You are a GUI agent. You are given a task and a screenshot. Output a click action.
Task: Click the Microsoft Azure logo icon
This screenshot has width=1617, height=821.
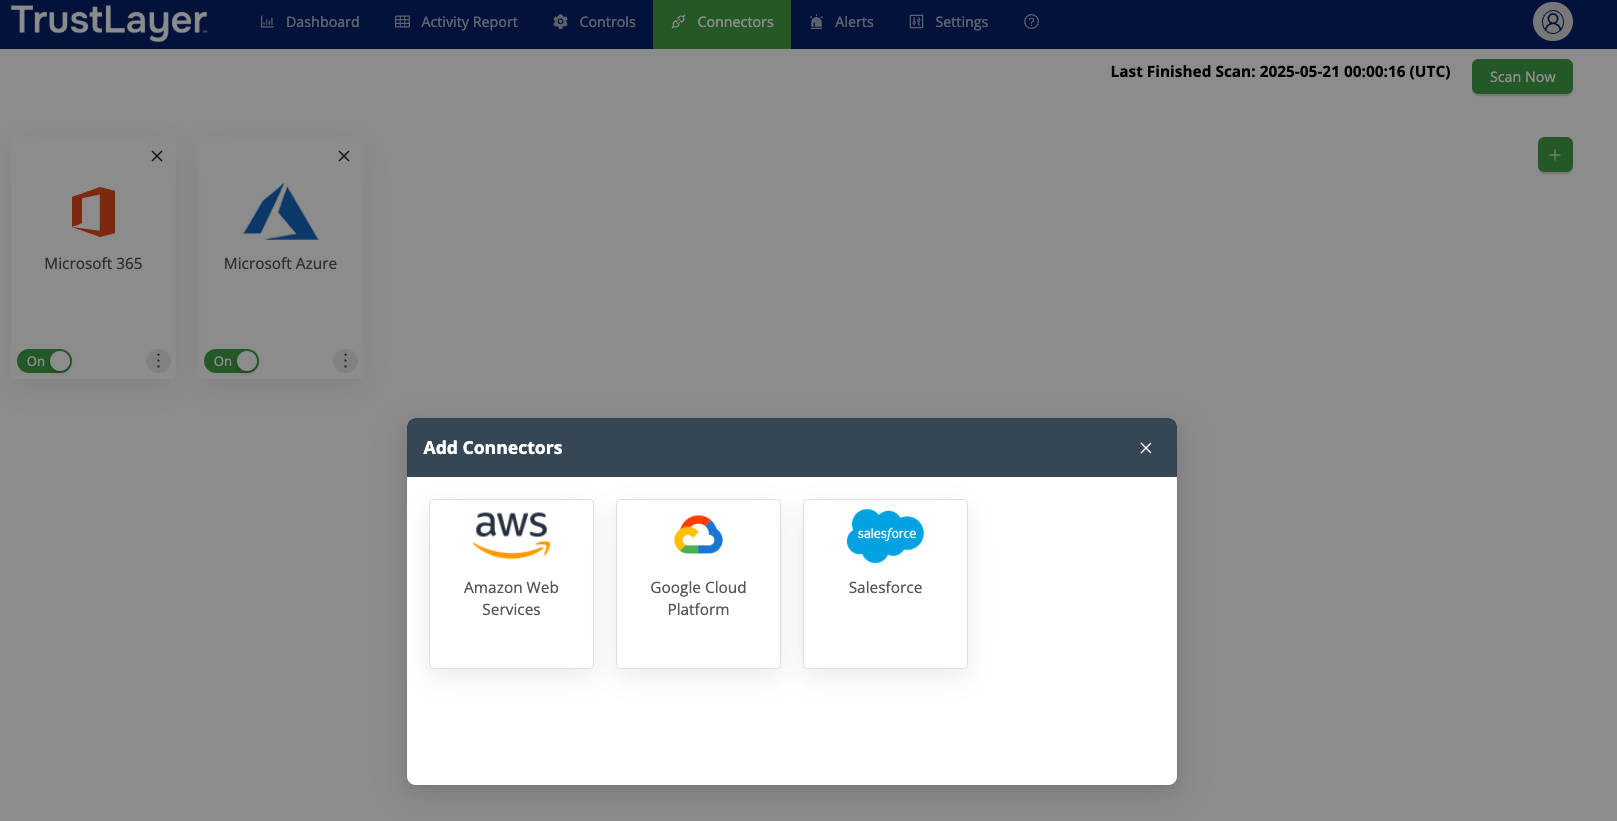281,212
